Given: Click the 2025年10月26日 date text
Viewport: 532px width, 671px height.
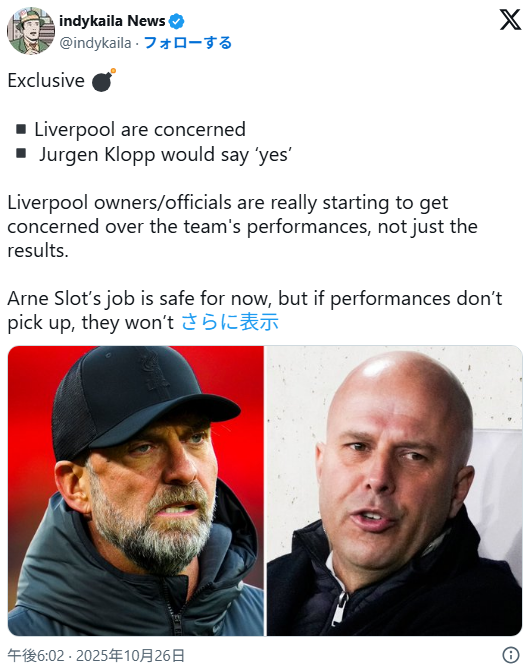Looking at the screenshot, I should [130, 655].
